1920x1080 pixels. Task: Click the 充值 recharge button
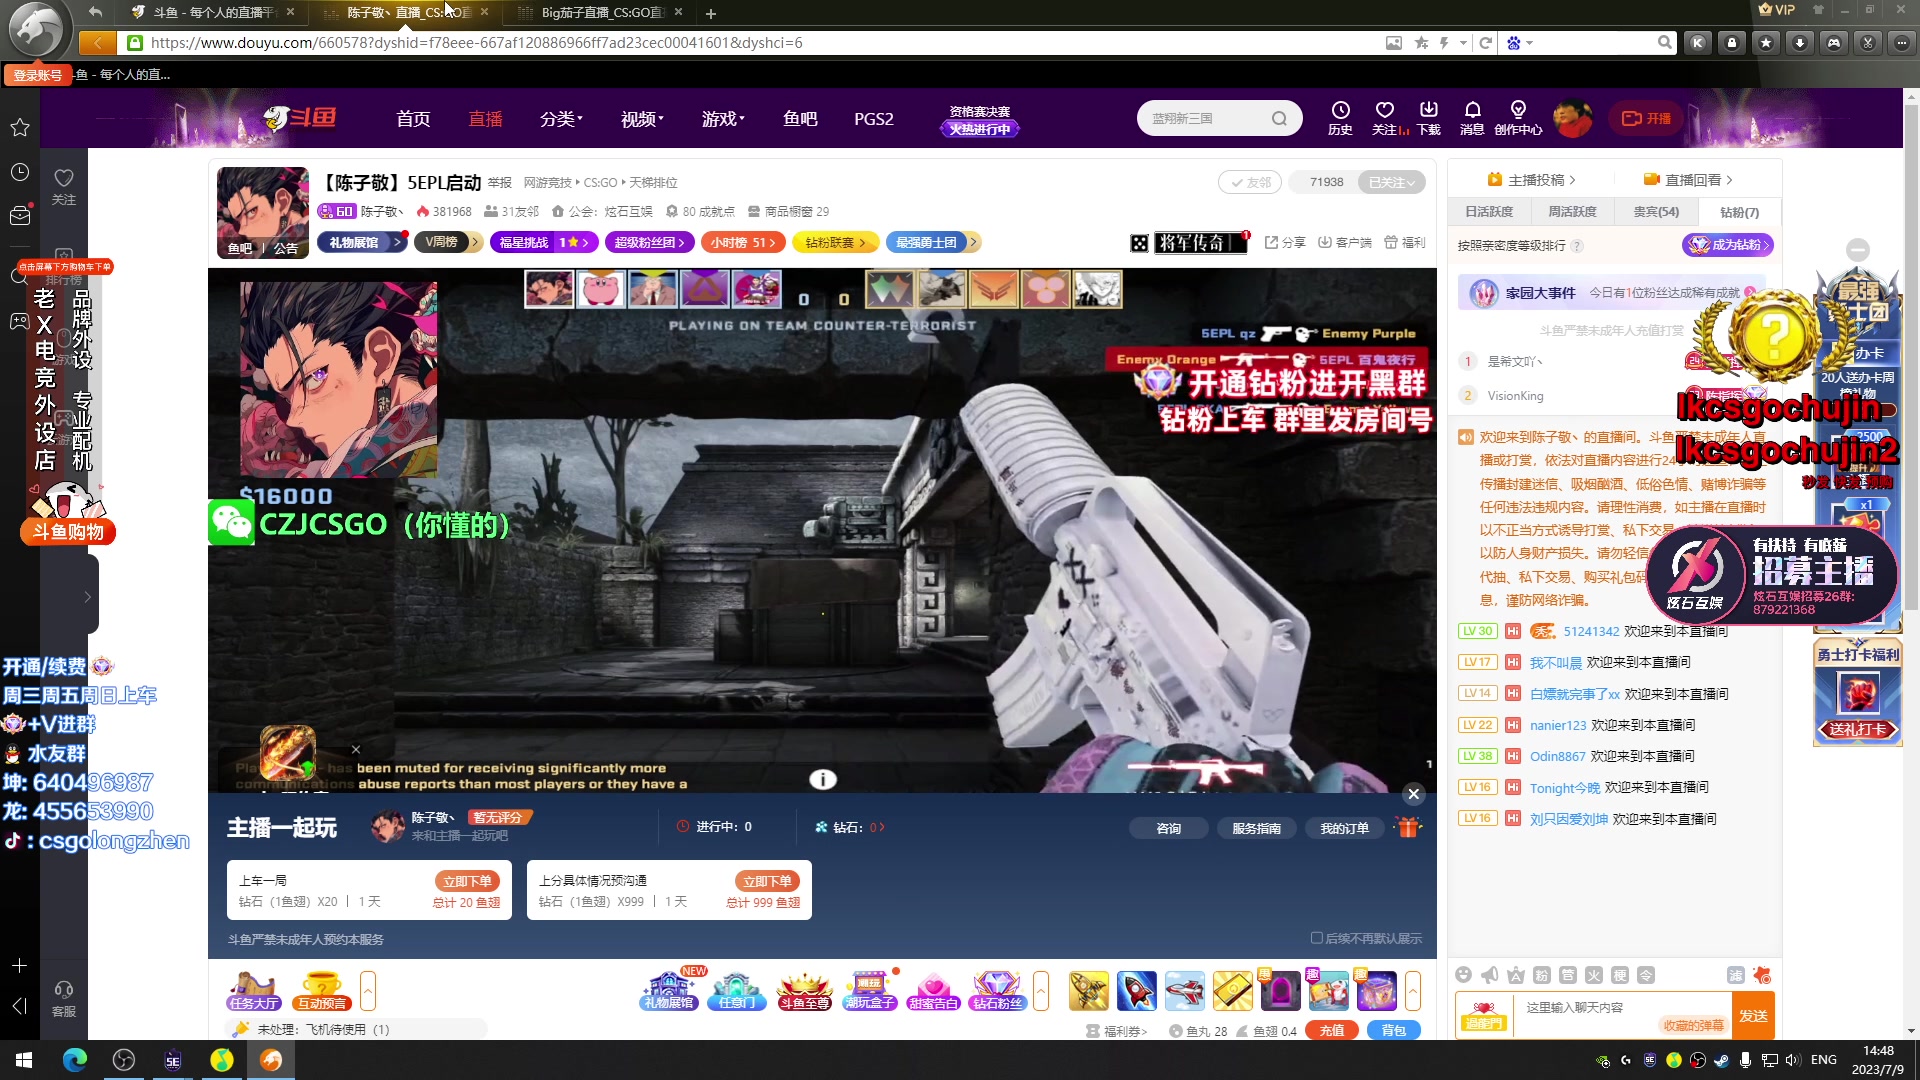point(1332,1031)
